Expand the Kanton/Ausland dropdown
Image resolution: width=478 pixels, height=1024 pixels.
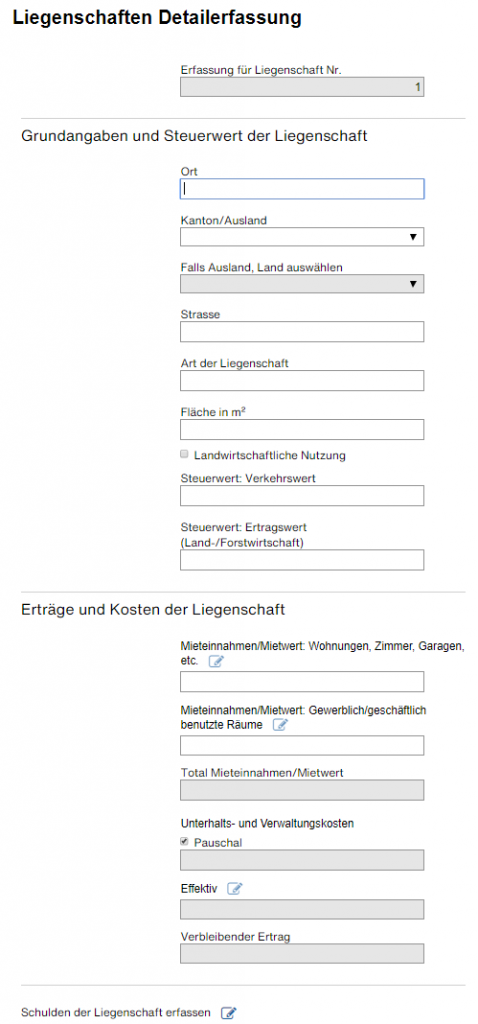click(x=302, y=236)
